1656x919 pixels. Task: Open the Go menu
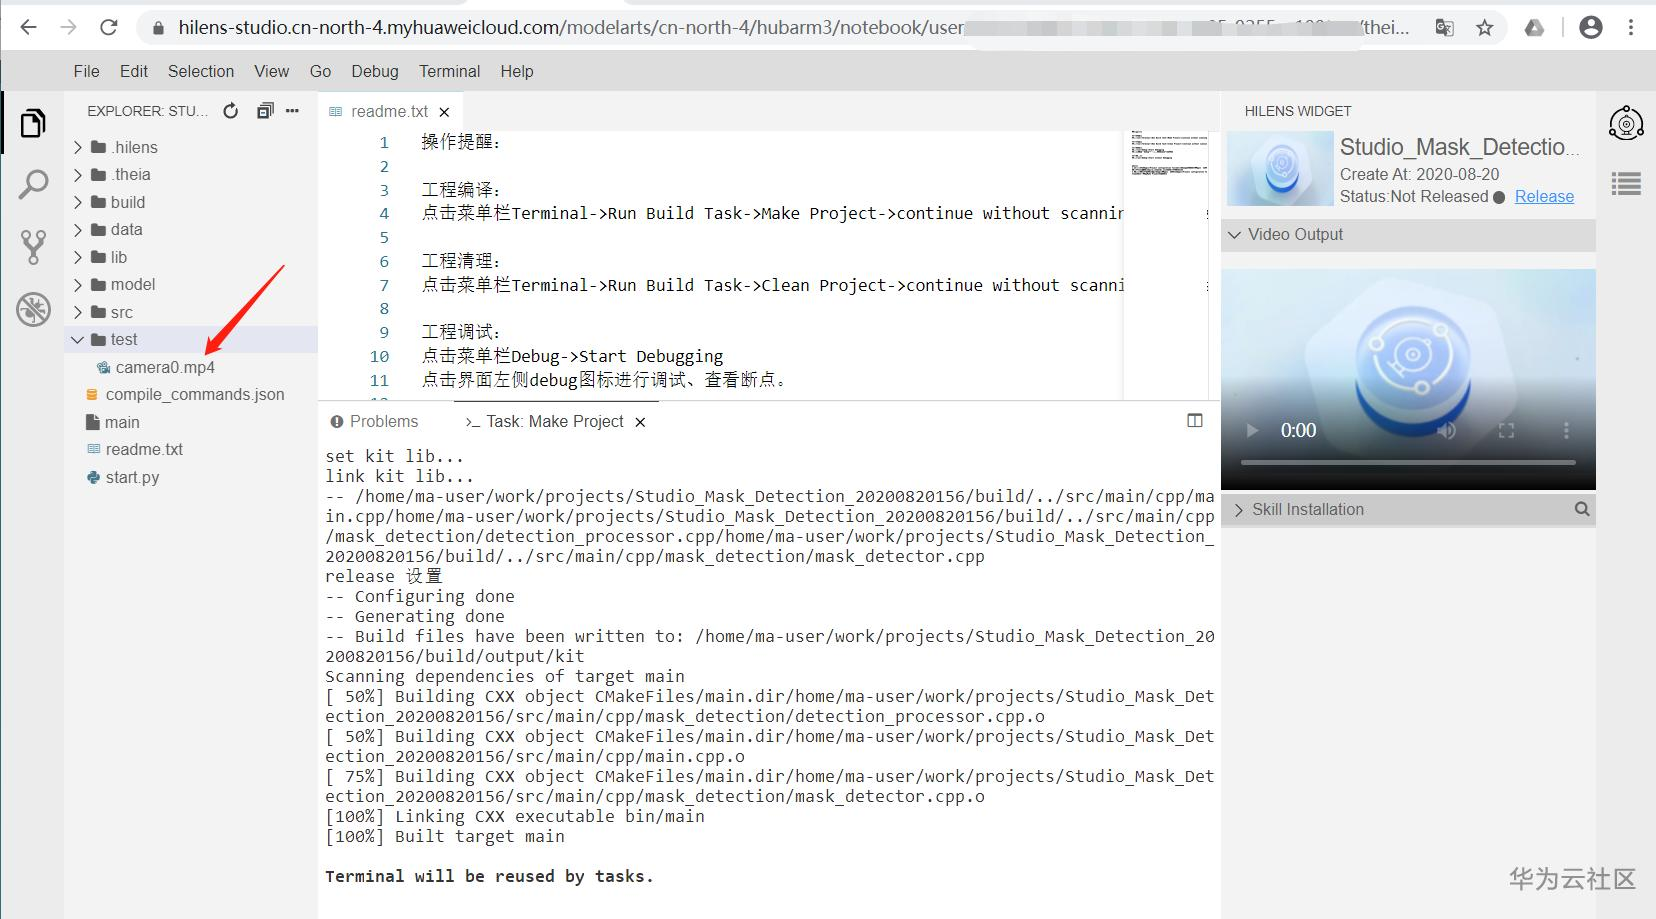click(x=320, y=71)
